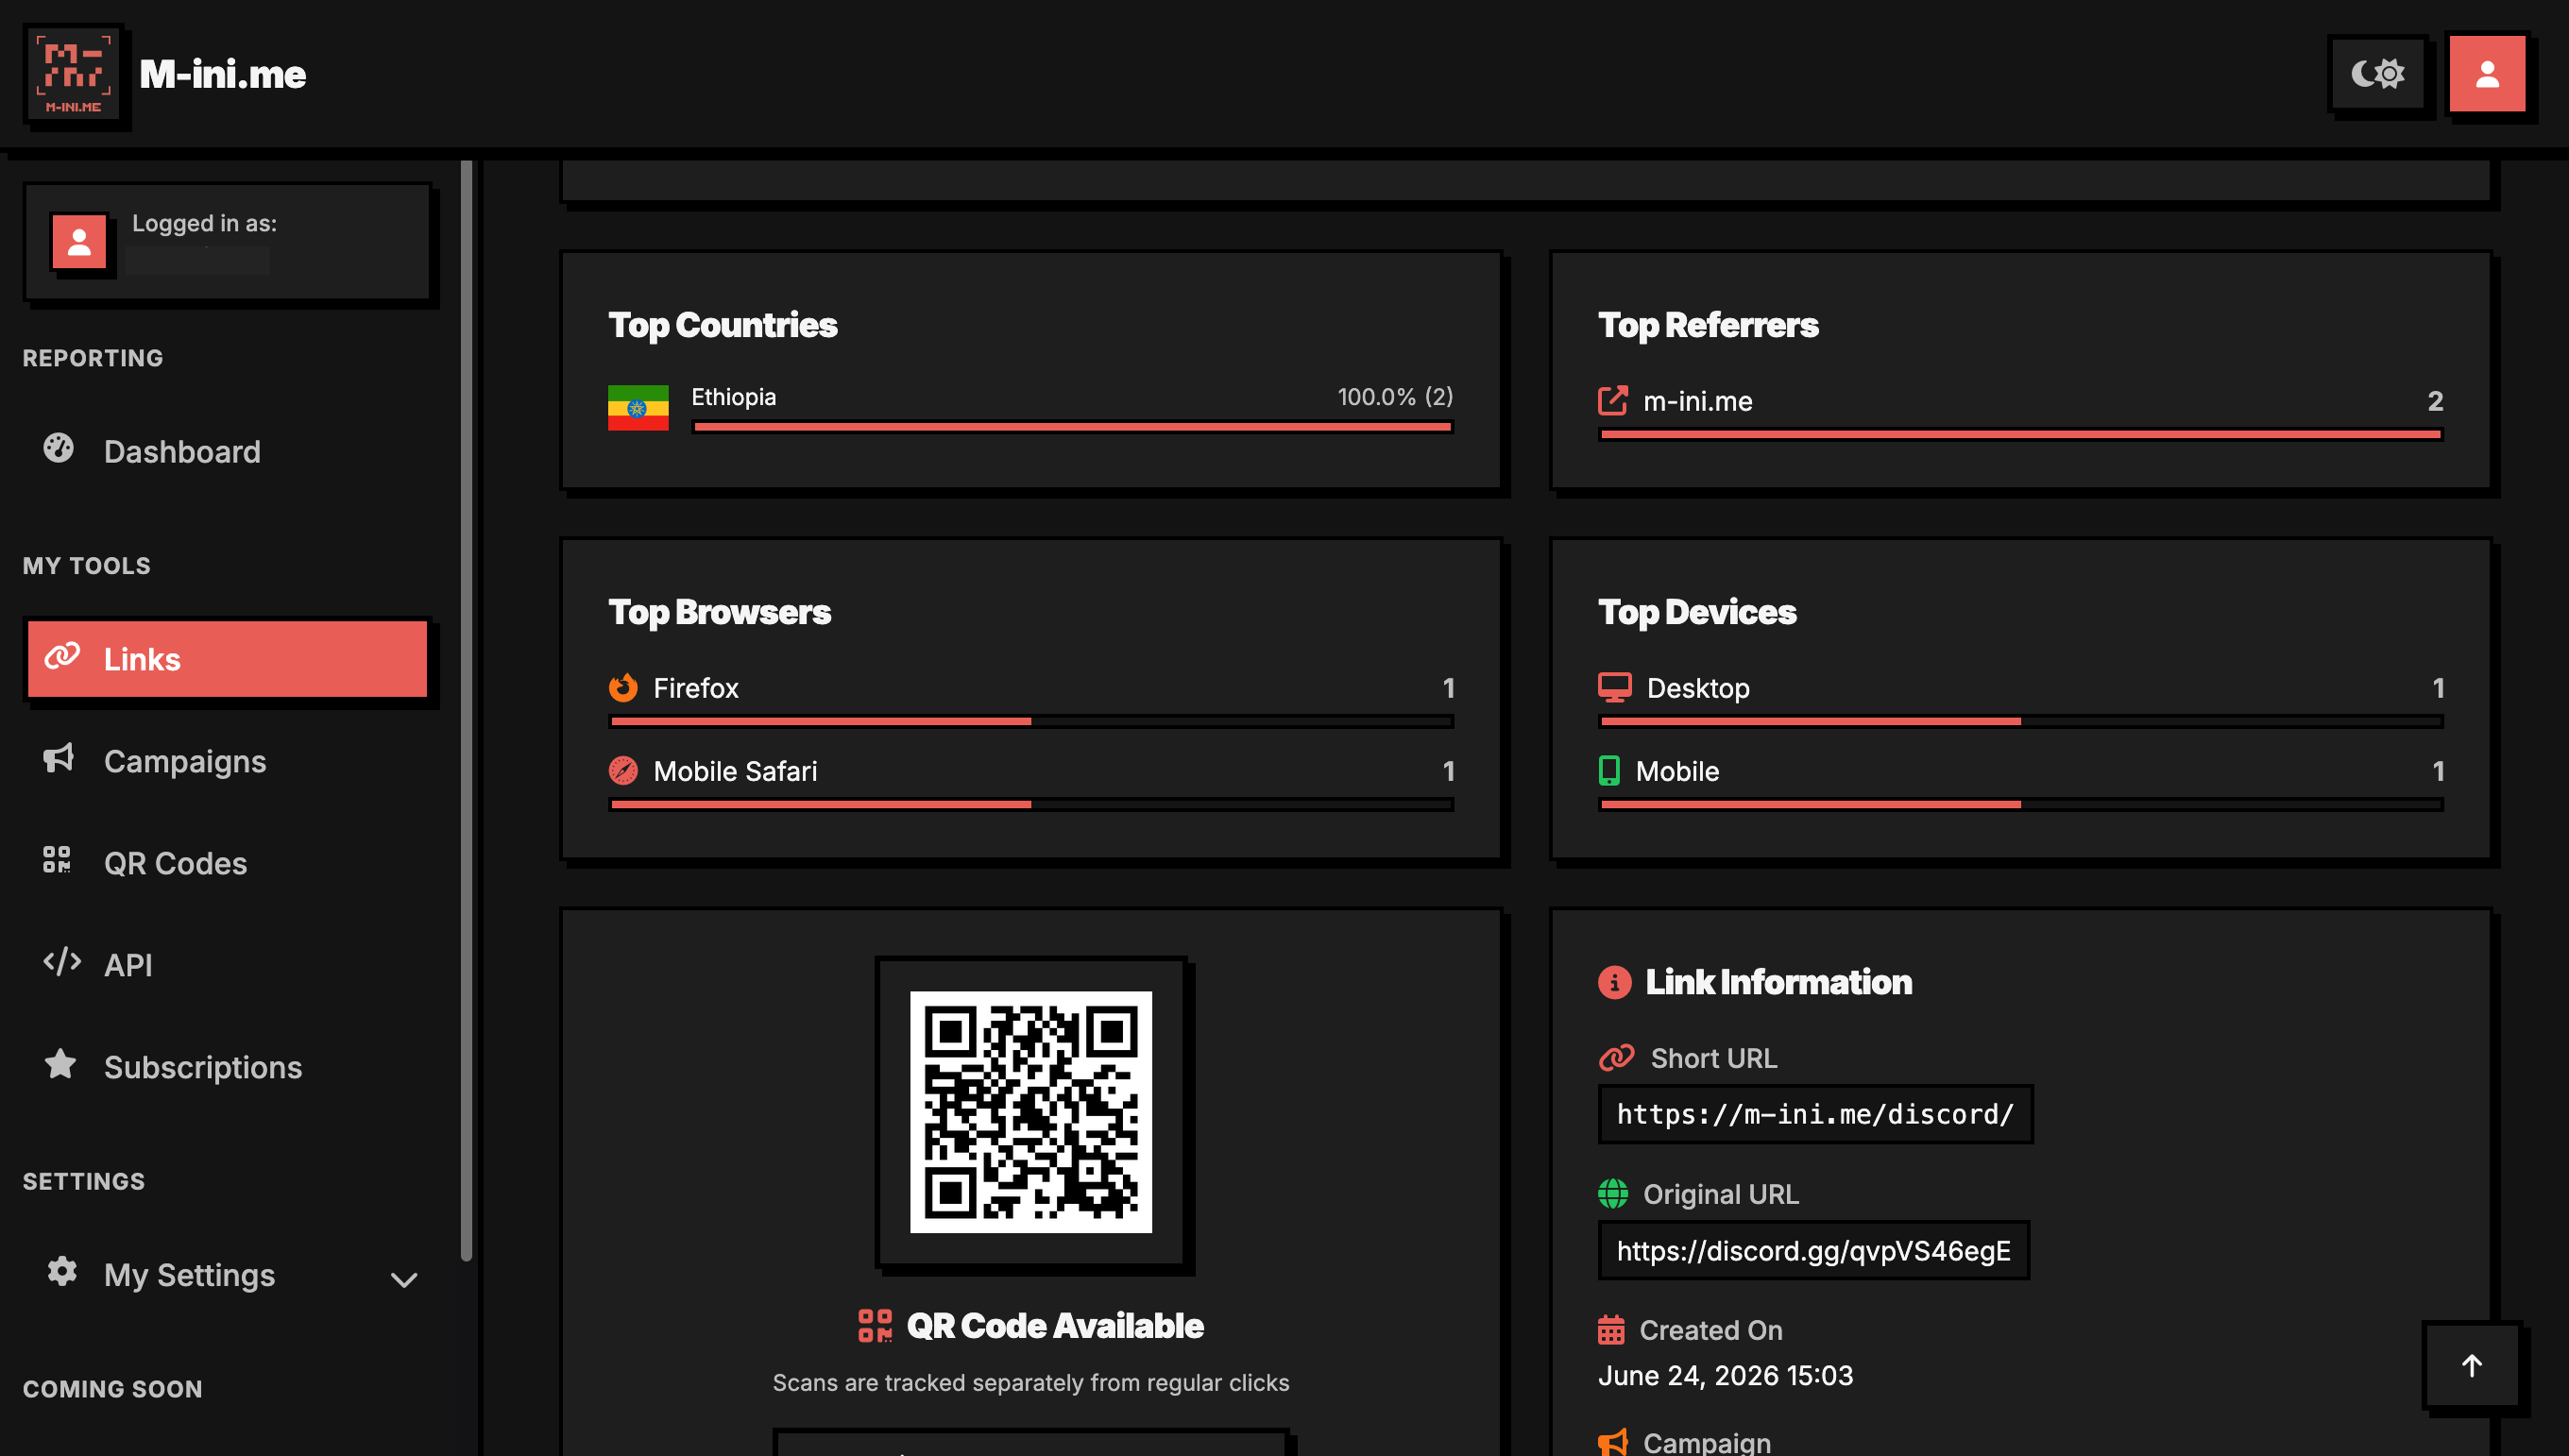Click the Subscriptions star icon
The width and height of the screenshot is (2569, 1456).
point(60,1064)
